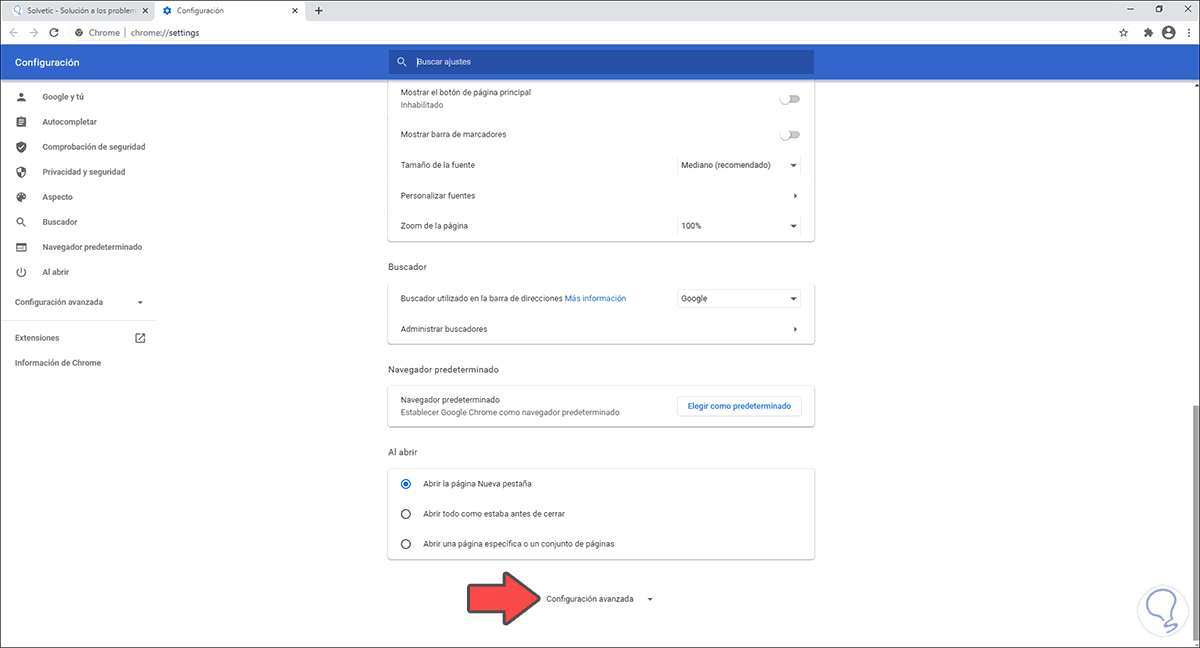The width and height of the screenshot is (1200, 648).
Task: Toggle Mostrar barra de marcadores switch
Action: click(790, 135)
